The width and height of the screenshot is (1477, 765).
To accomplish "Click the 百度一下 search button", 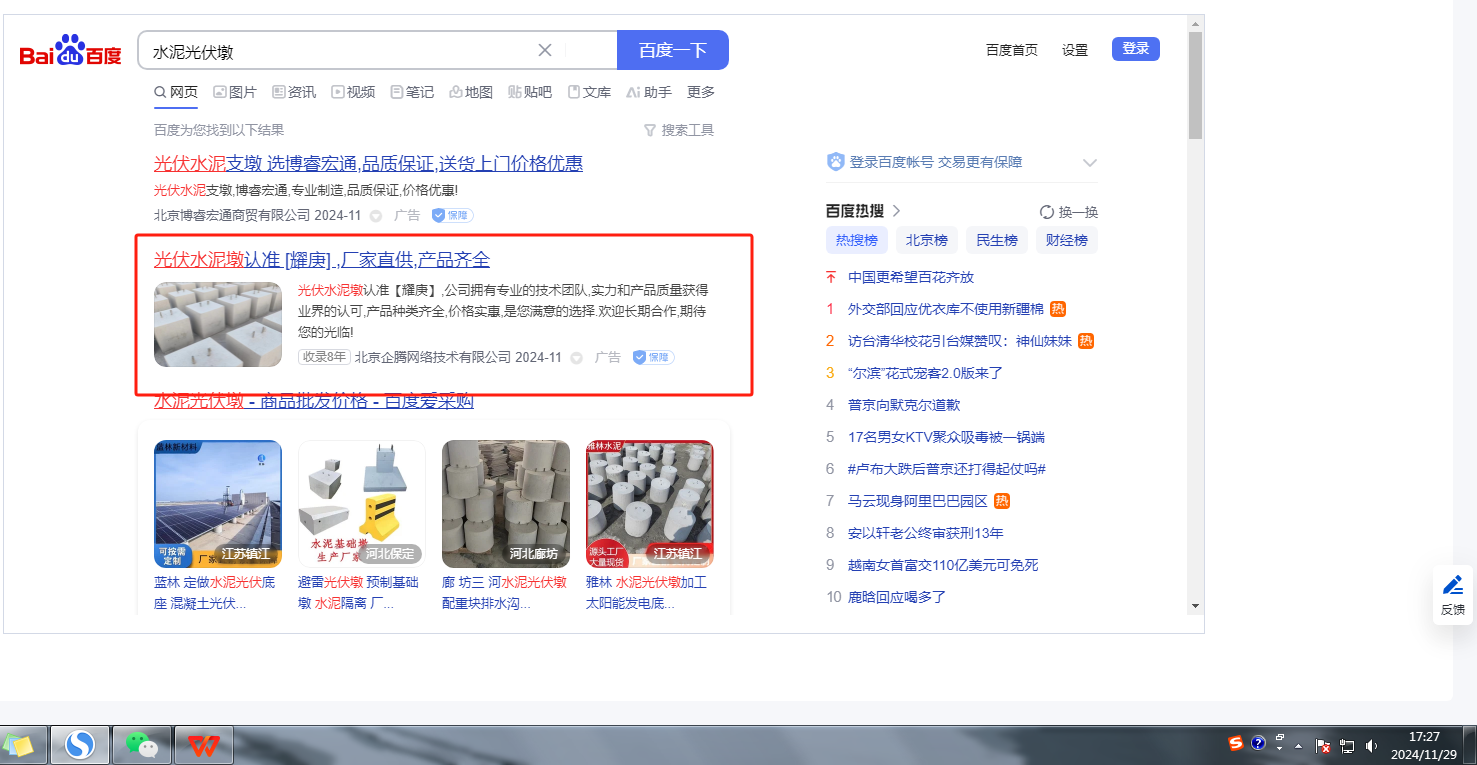I will pyautogui.click(x=673, y=50).
